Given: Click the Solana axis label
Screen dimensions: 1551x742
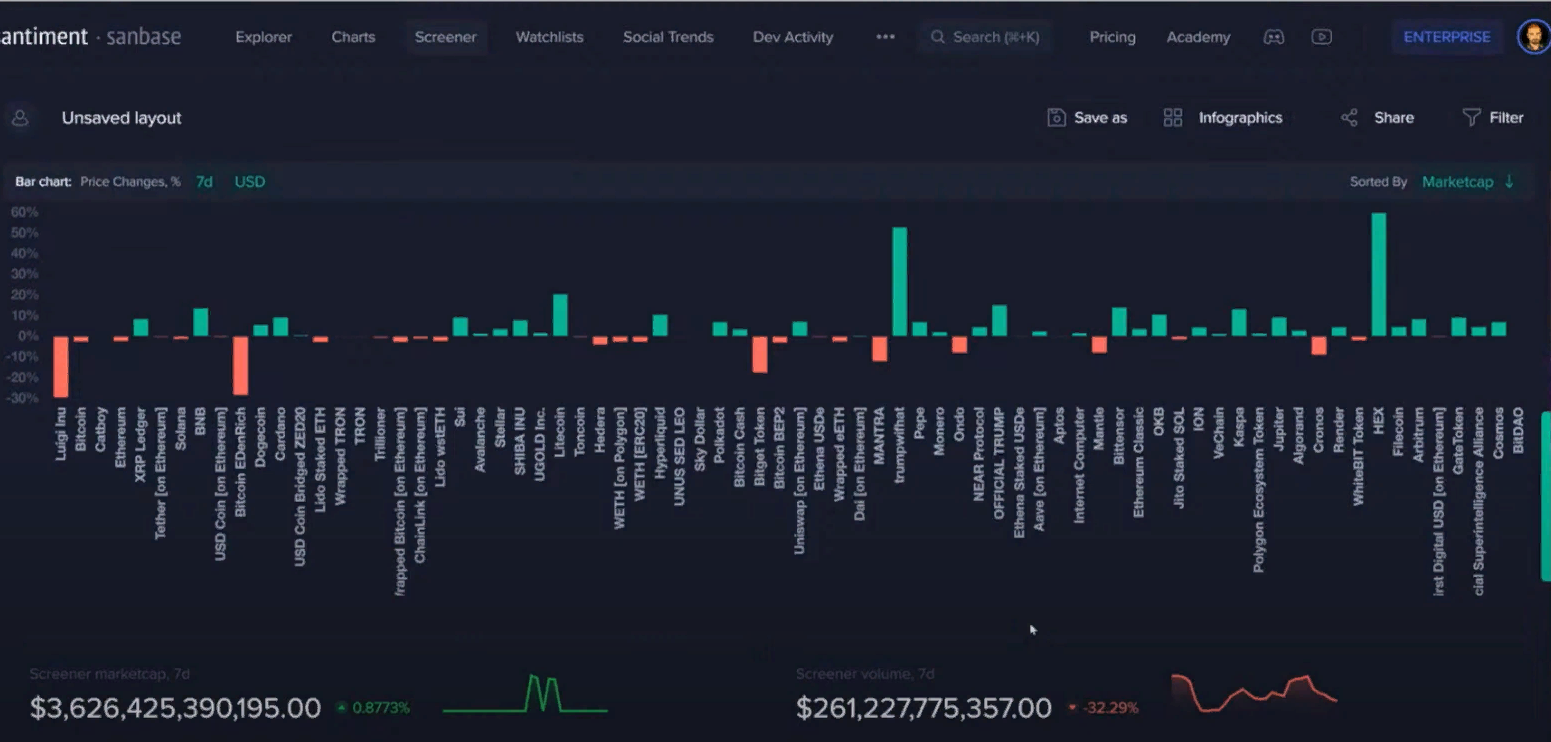Looking at the screenshot, I should point(180,428).
